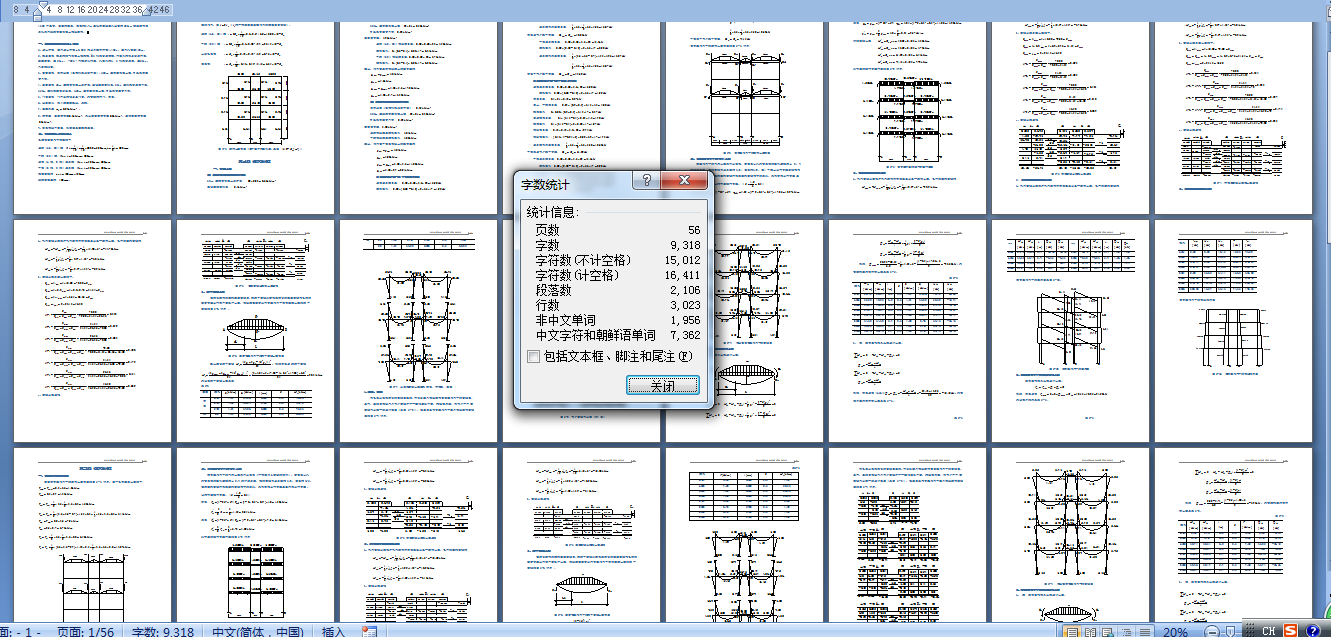
Task: Click the 字符数(不计空格) 15,012 row
Action: pos(616,260)
